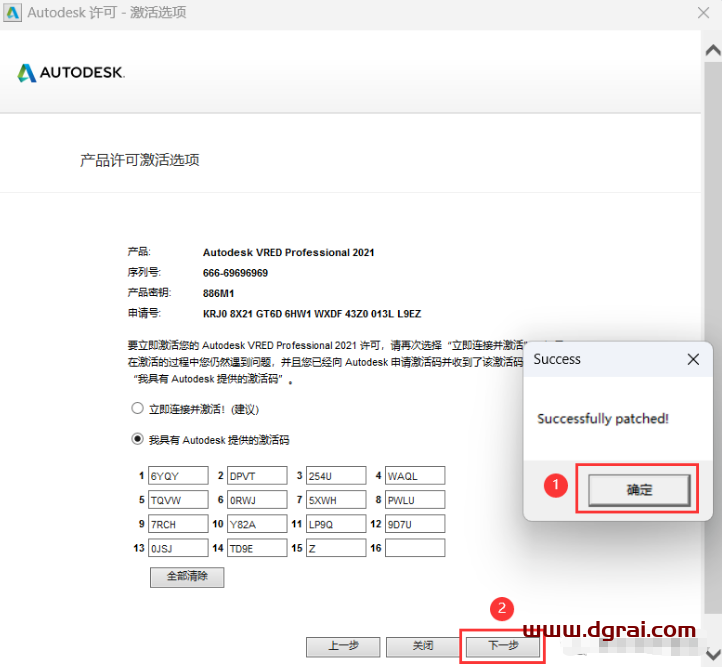
Task: Click the 关闭 button at the bottom
Action: click(x=423, y=646)
